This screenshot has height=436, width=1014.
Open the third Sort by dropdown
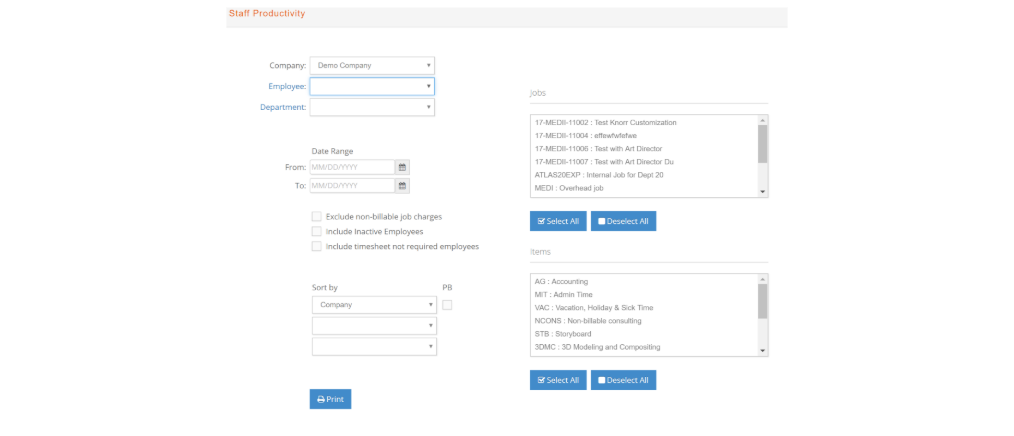(374, 347)
